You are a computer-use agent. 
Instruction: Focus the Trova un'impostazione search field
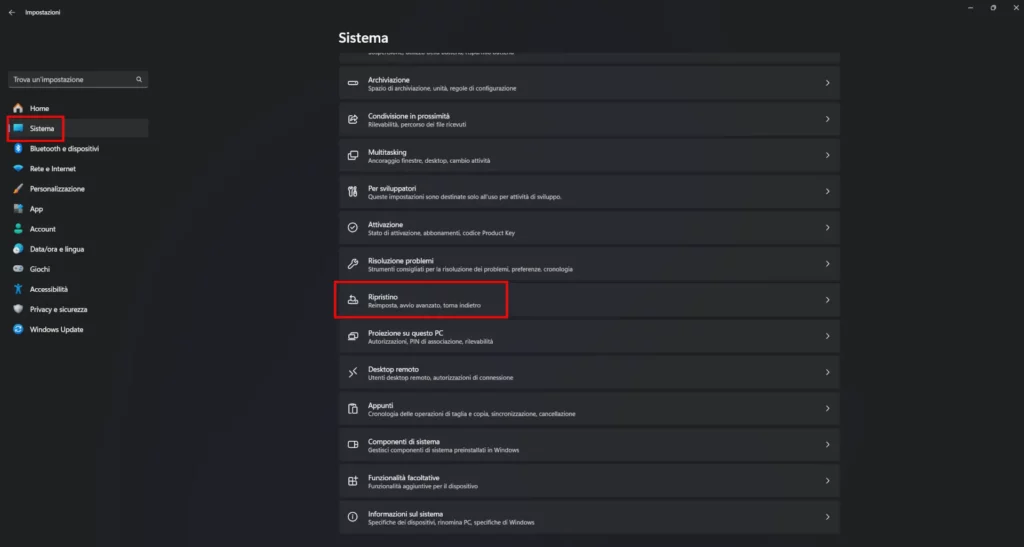[x=70, y=79]
